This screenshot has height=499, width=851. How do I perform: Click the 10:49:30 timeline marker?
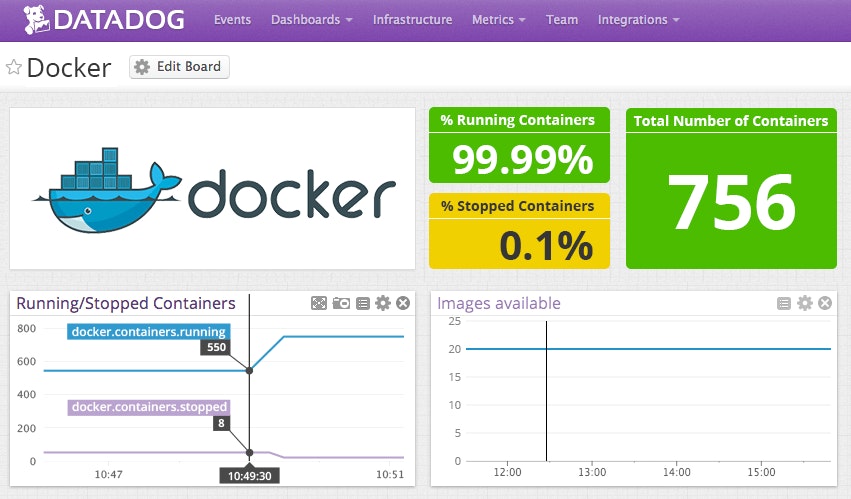click(x=249, y=476)
